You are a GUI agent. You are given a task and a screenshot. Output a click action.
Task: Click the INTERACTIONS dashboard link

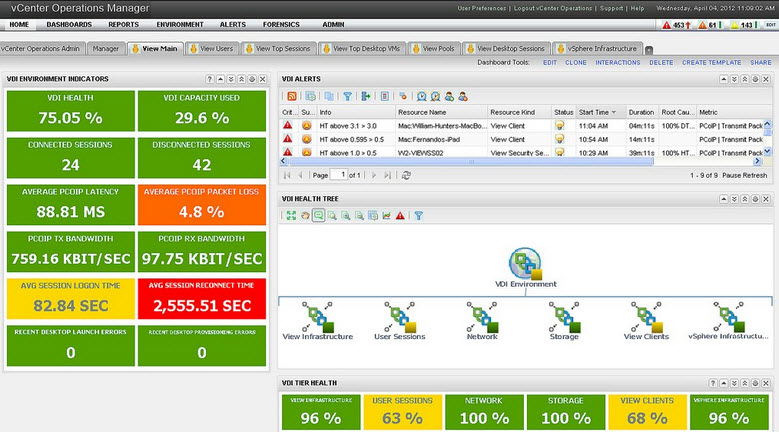(x=618, y=63)
